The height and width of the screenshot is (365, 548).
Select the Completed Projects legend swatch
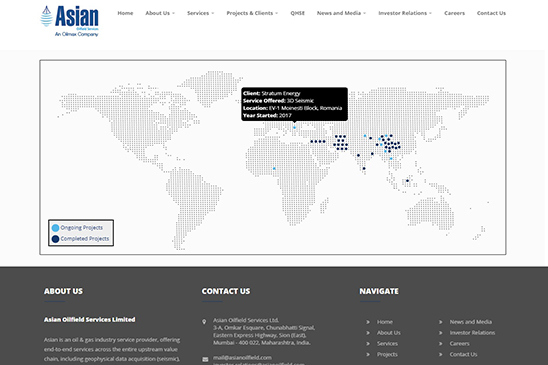coord(55,239)
